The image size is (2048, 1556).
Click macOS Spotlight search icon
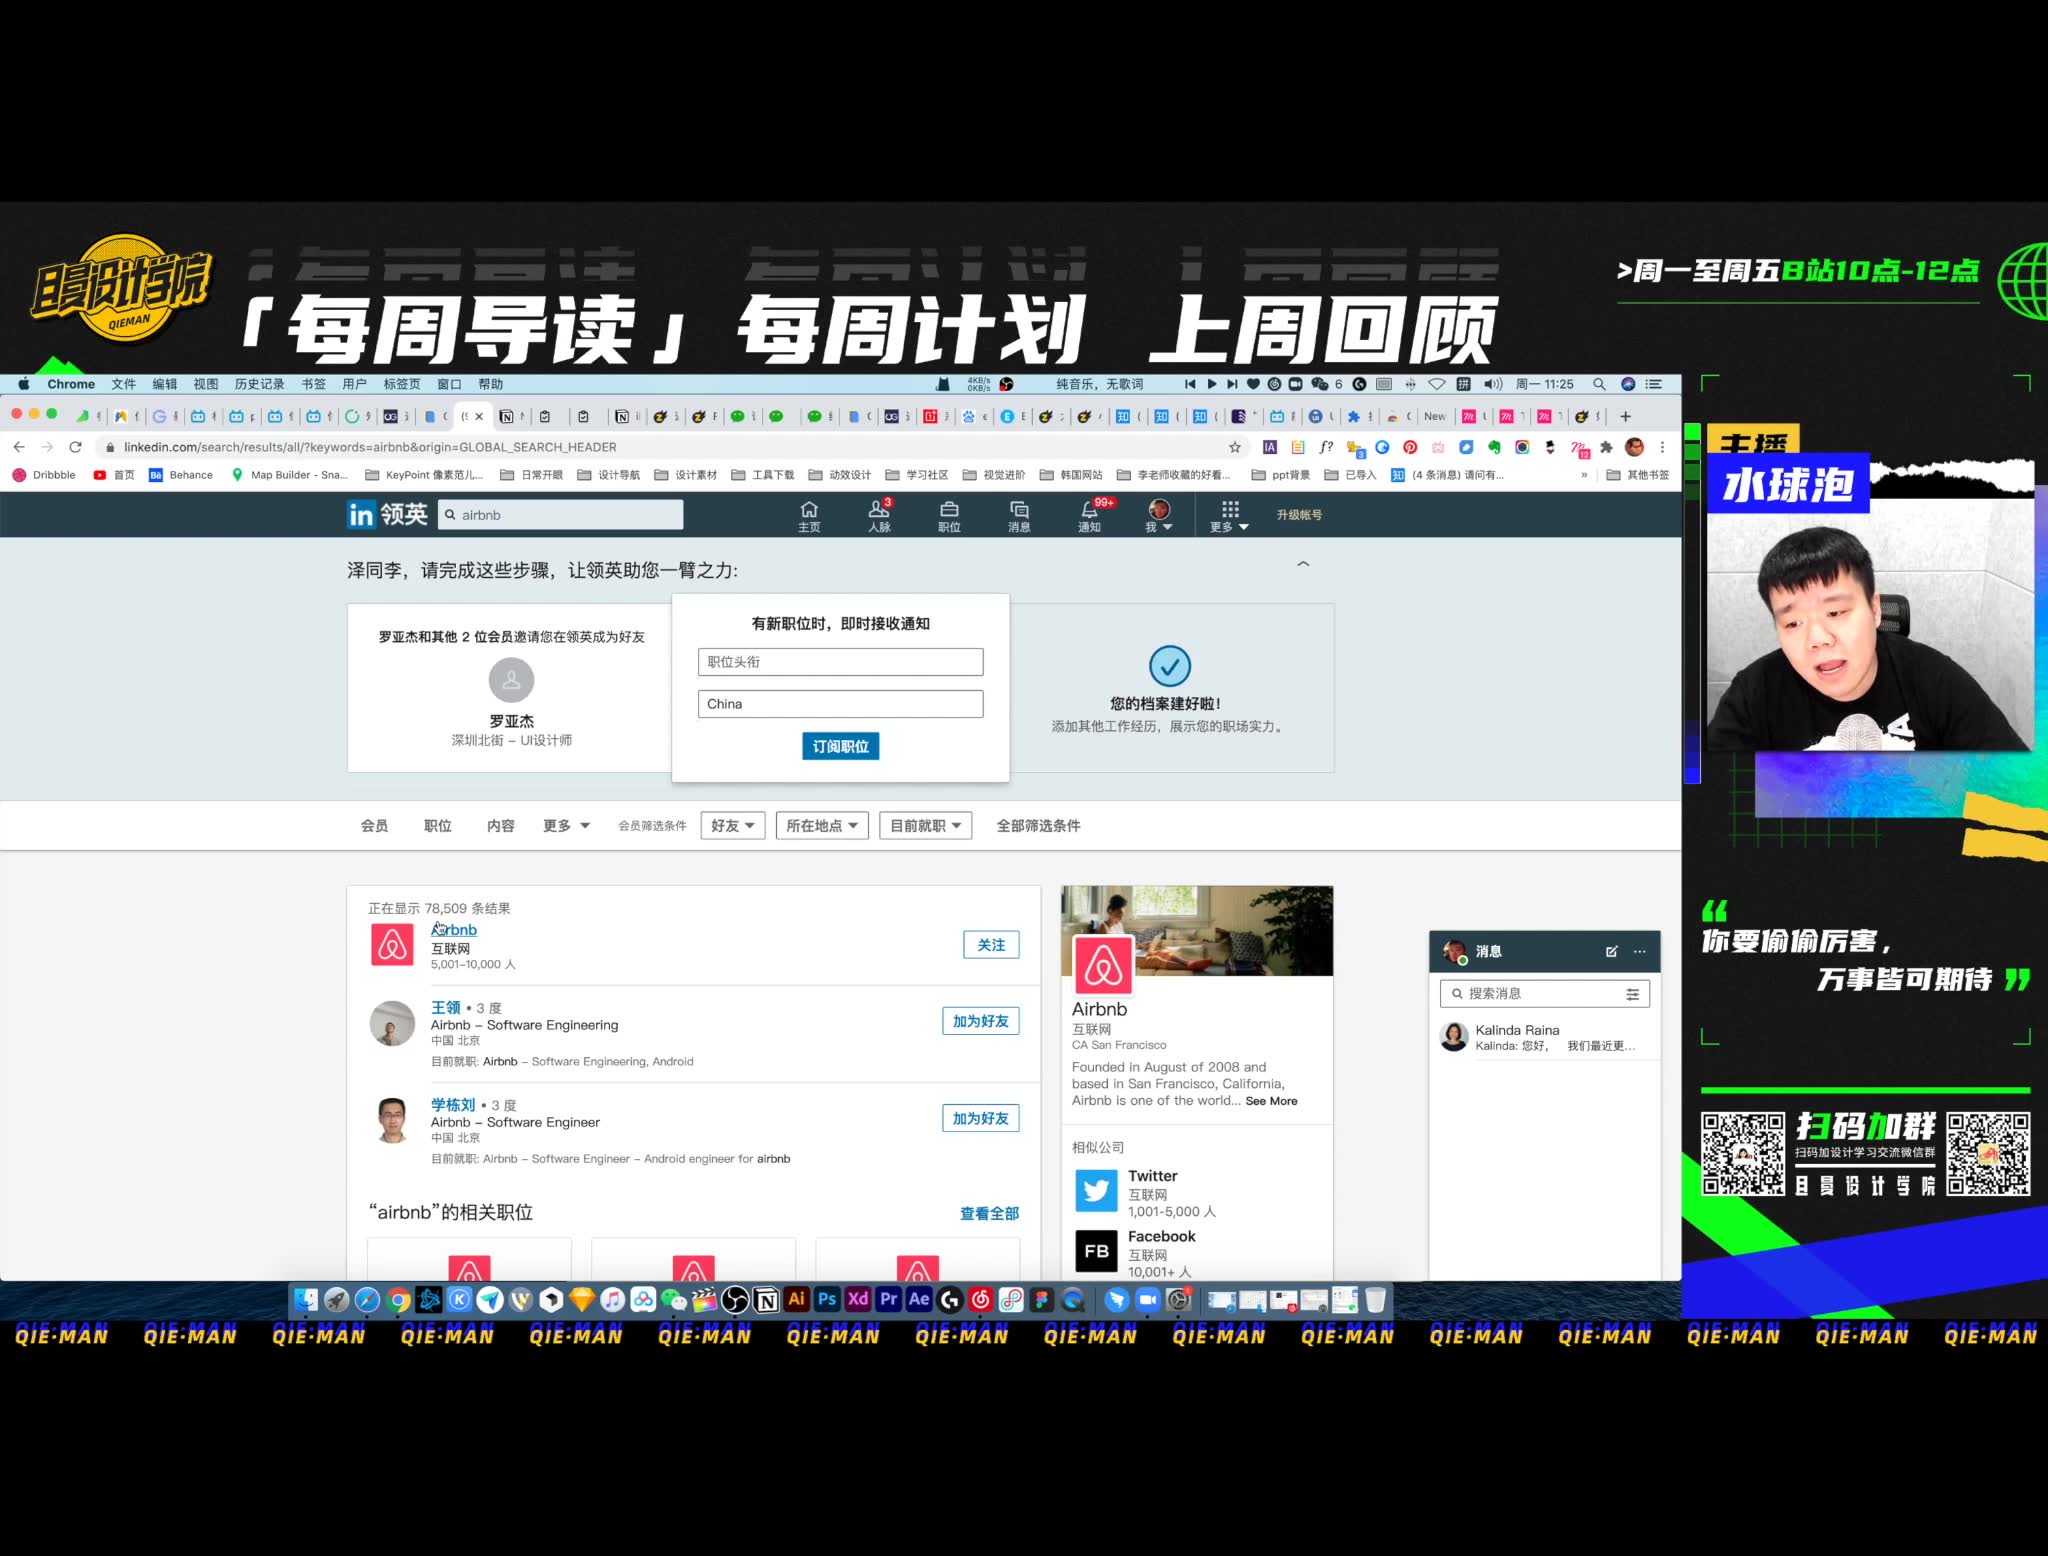click(x=1599, y=384)
